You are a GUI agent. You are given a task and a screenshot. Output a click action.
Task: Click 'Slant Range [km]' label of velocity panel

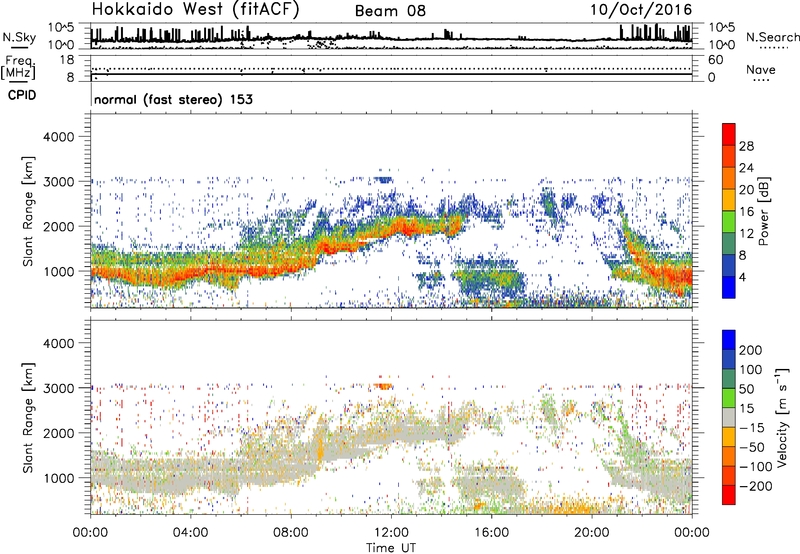point(28,418)
